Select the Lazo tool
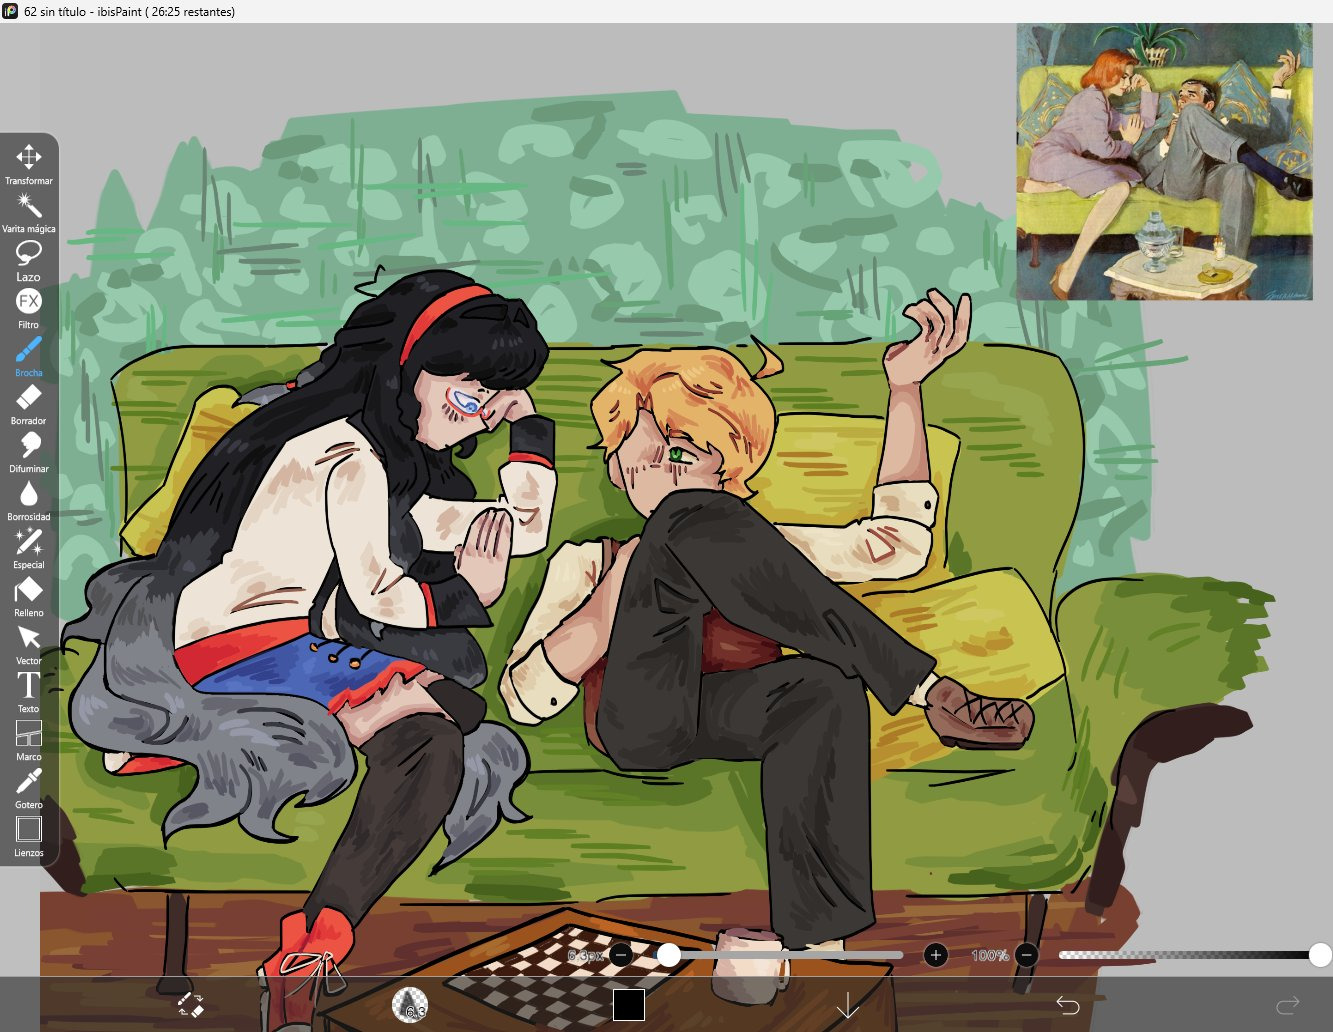This screenshot has width=1333, height=1032. click(28, 260)
